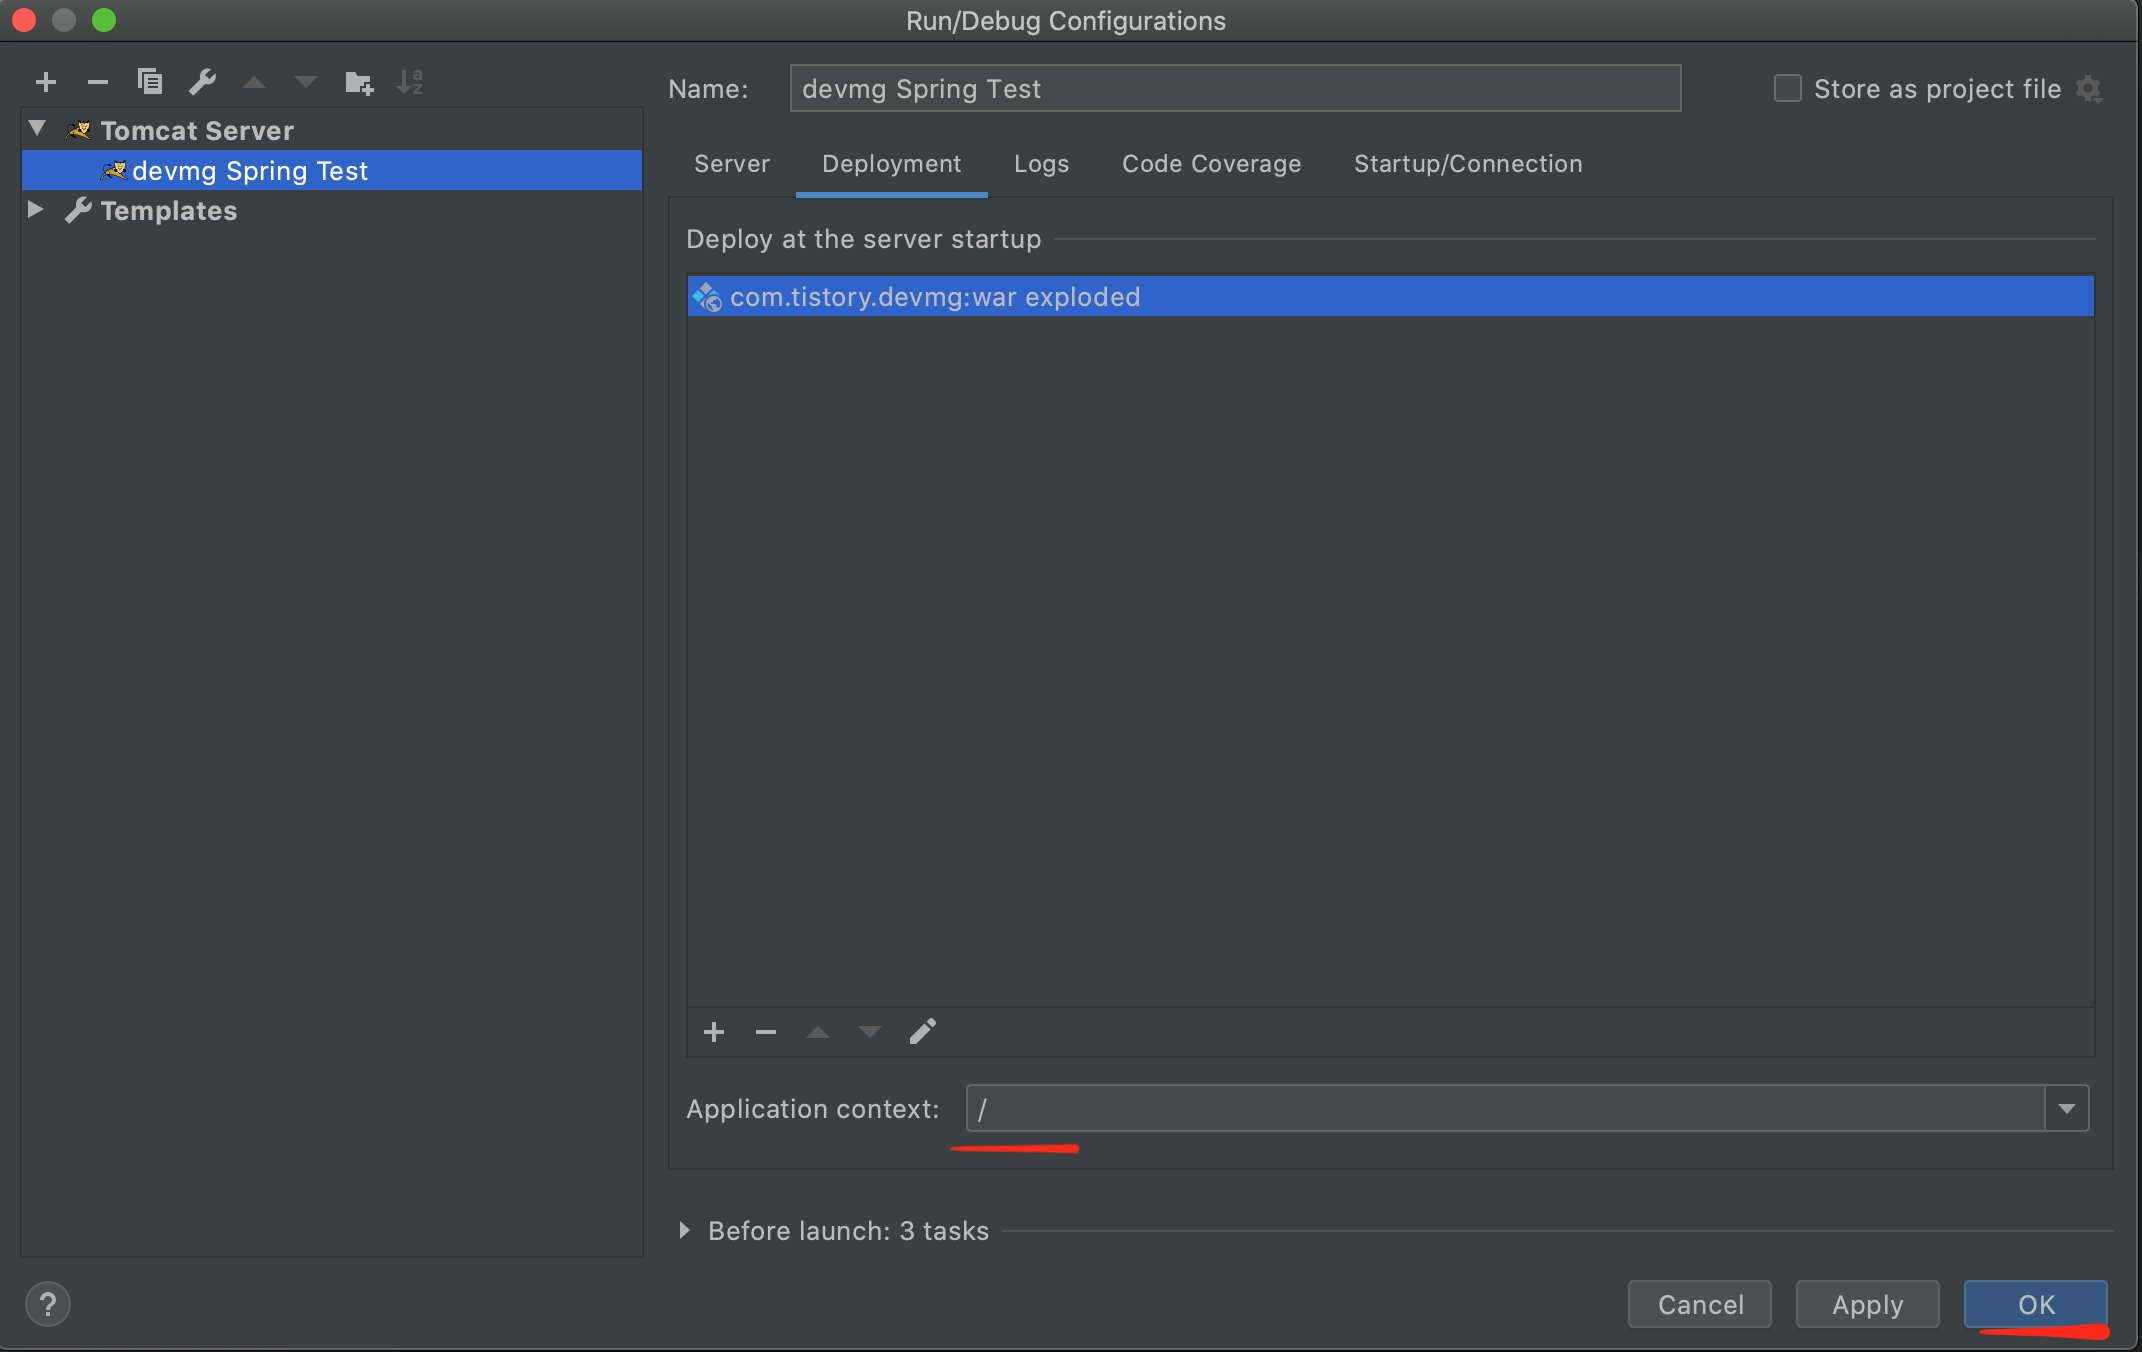Viewport: 2142px width, 1352px height.
Task: Enable Store as project file
Action: [1788, 89]
